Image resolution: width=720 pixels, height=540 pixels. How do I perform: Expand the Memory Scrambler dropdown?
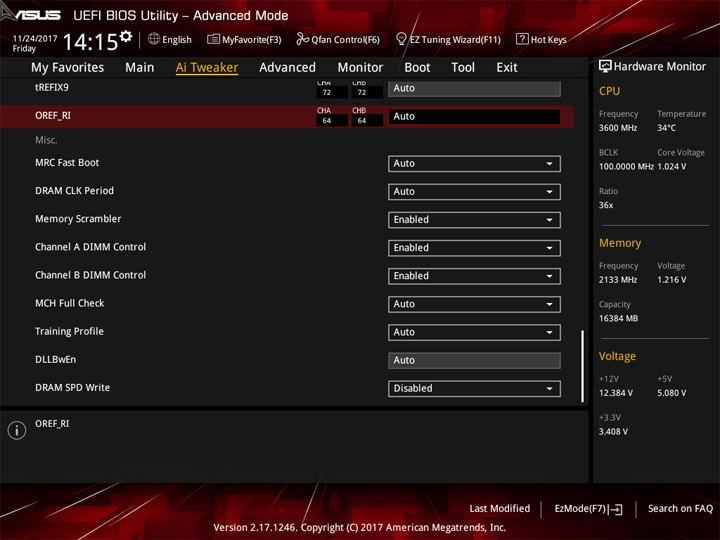[x=474, y=219]
